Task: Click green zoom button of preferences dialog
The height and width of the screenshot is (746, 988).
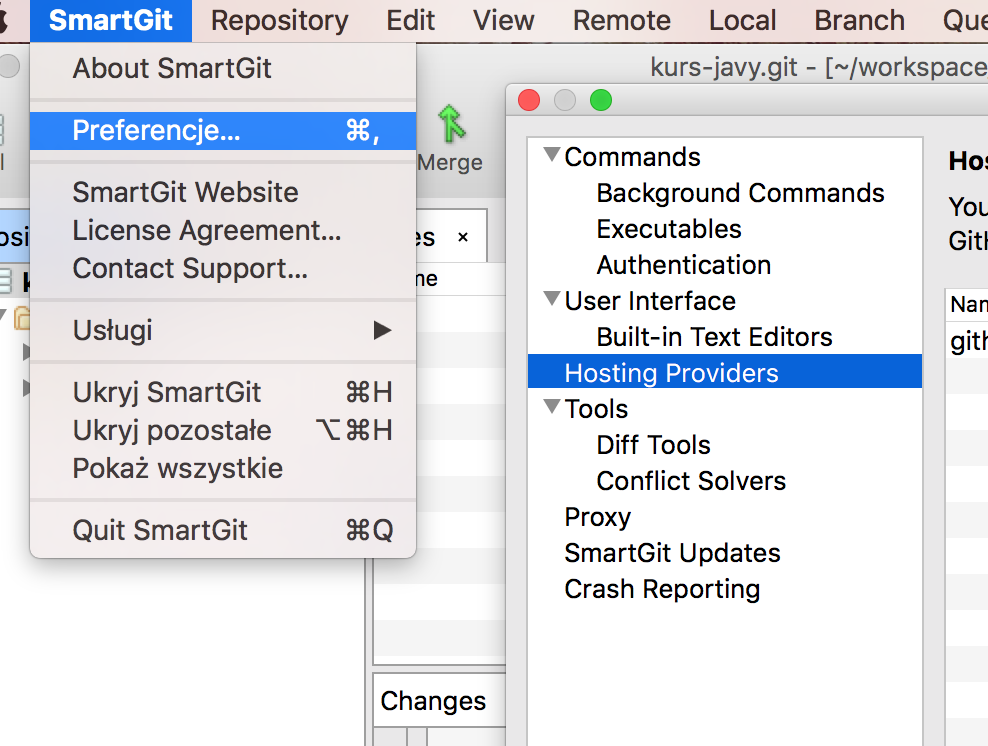Action: [x=600, y=100]
